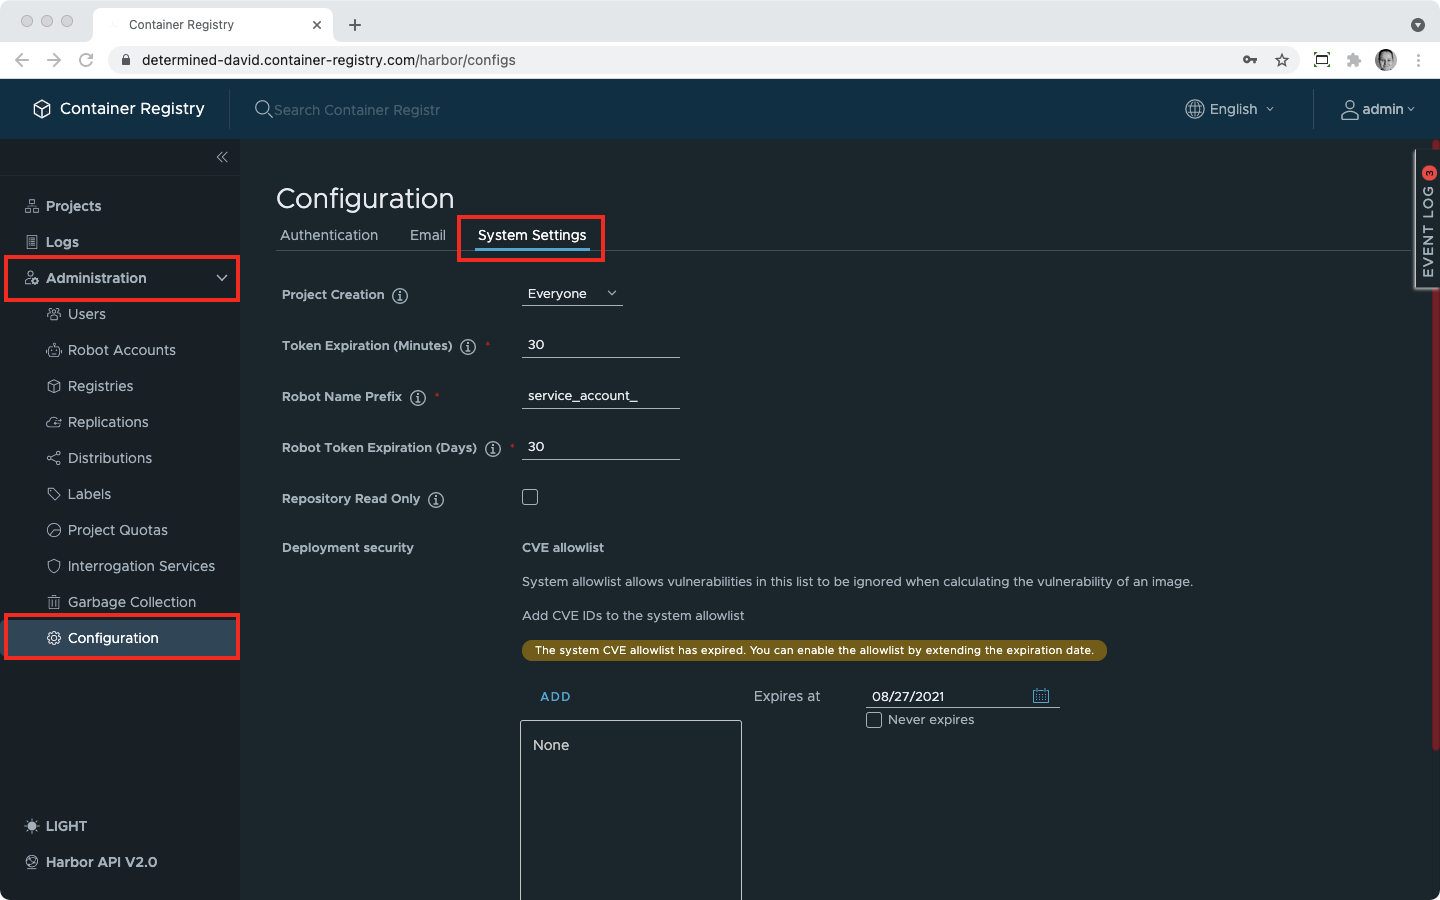Click the Token Expiration info icon
1440x900 pixels.
tap(468, 346)
